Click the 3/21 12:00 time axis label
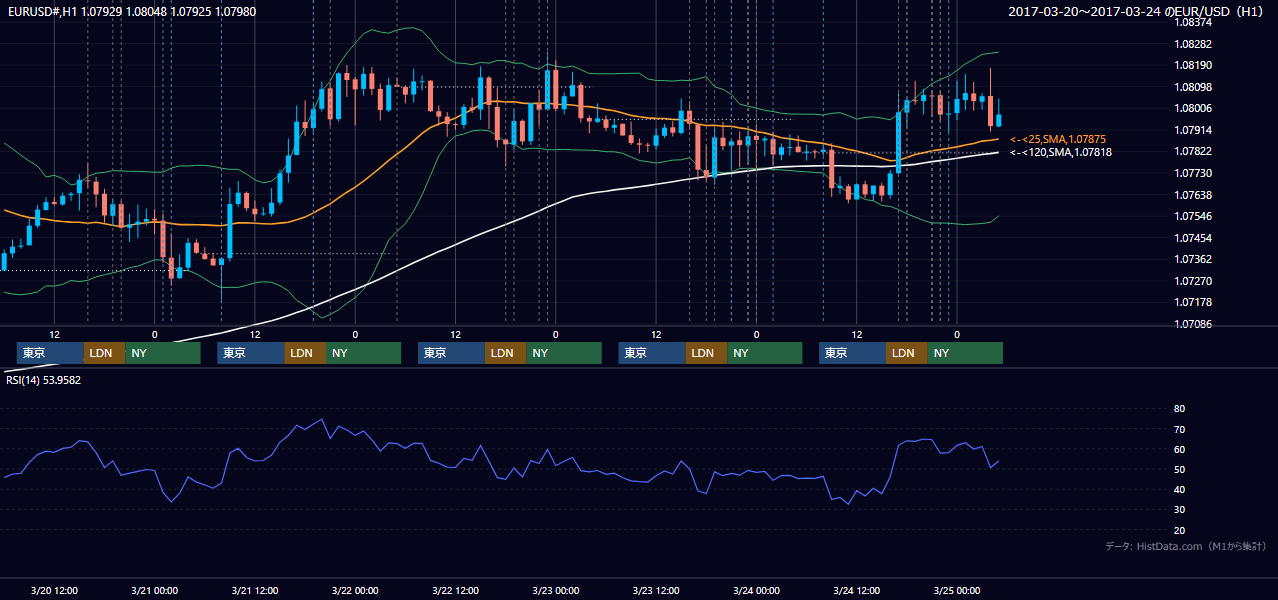1278x600 pixels. (255, 590)
